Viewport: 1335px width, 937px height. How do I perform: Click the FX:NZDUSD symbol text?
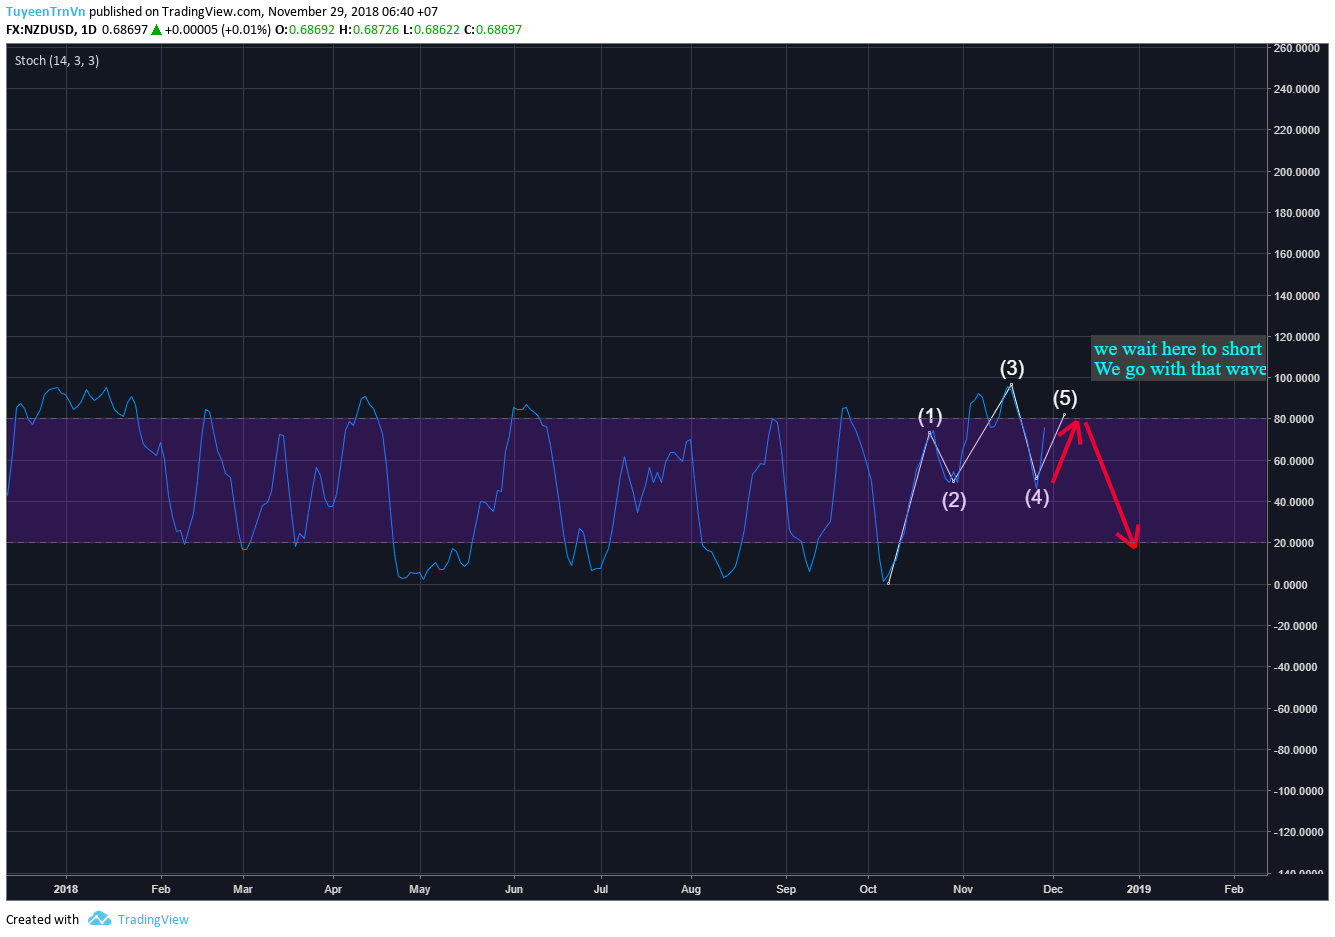click(40, 30)
